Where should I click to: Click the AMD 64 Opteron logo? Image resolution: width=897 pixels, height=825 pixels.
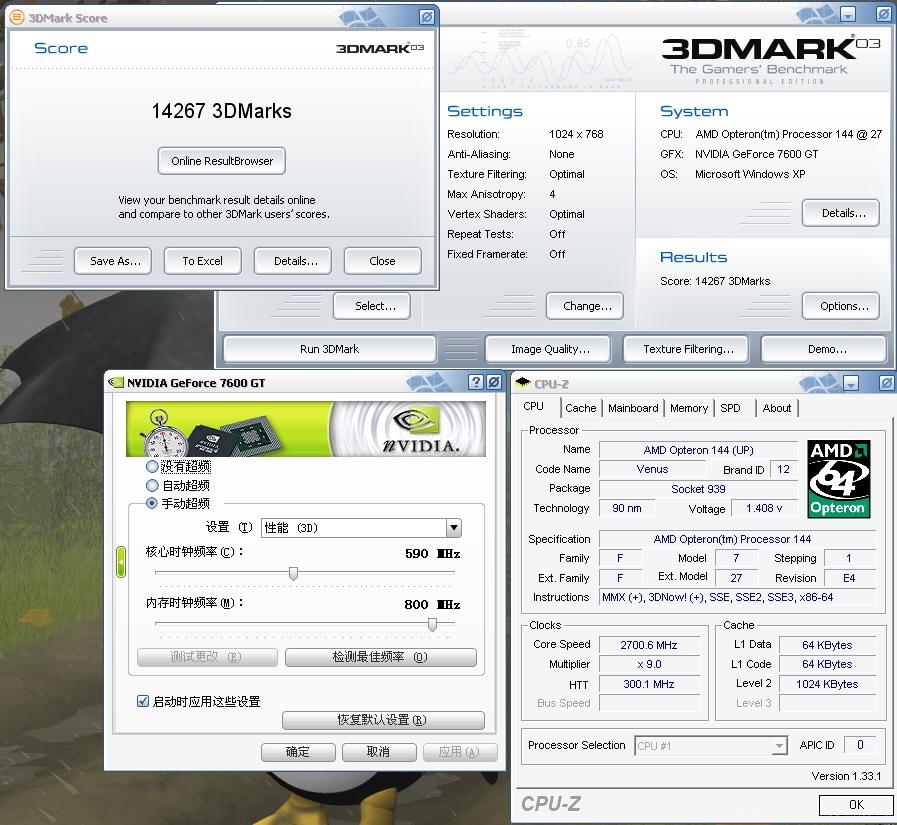tap(838, 479)
